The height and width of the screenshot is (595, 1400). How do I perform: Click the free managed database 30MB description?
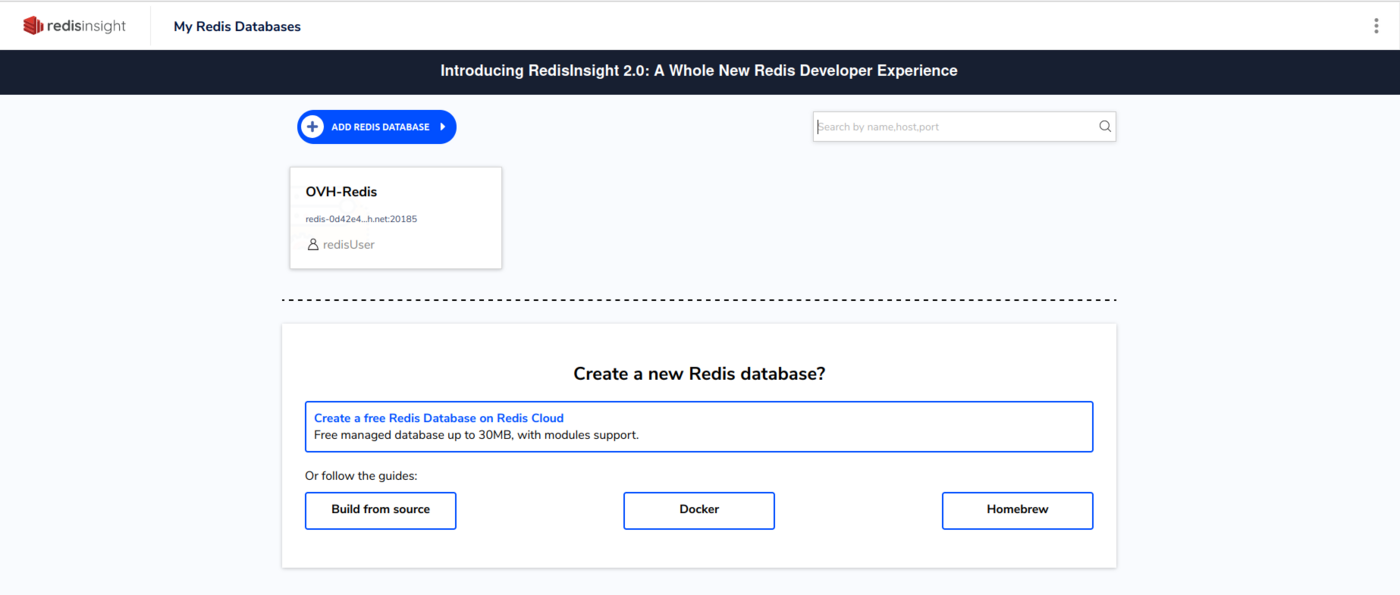(476, 436)
